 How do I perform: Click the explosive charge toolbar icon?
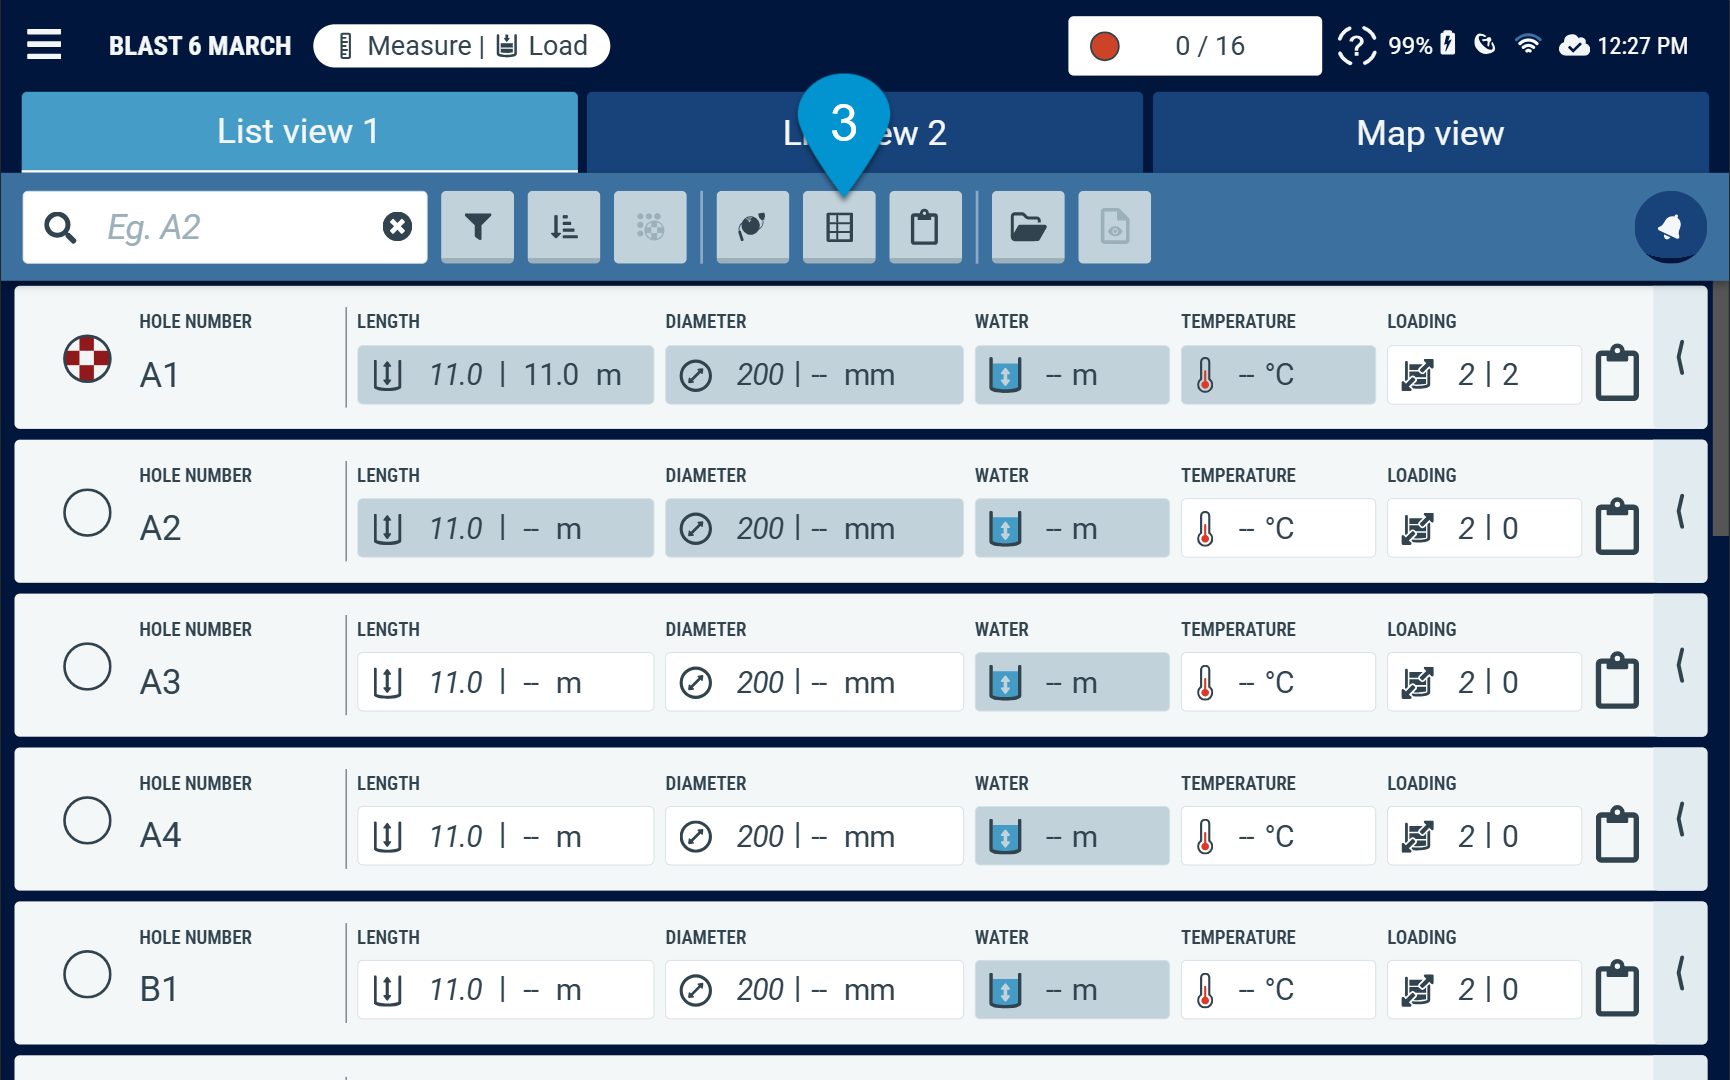[x=753, y=227]
